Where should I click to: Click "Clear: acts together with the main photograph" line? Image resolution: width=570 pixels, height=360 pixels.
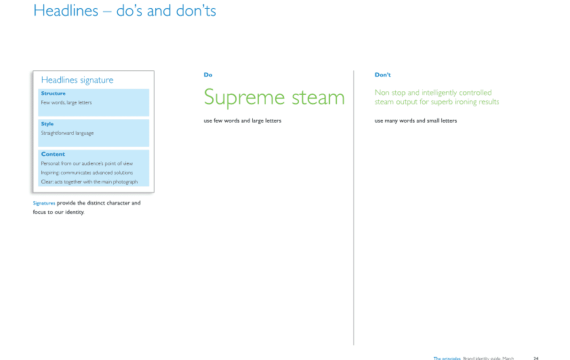coord(89,182)
